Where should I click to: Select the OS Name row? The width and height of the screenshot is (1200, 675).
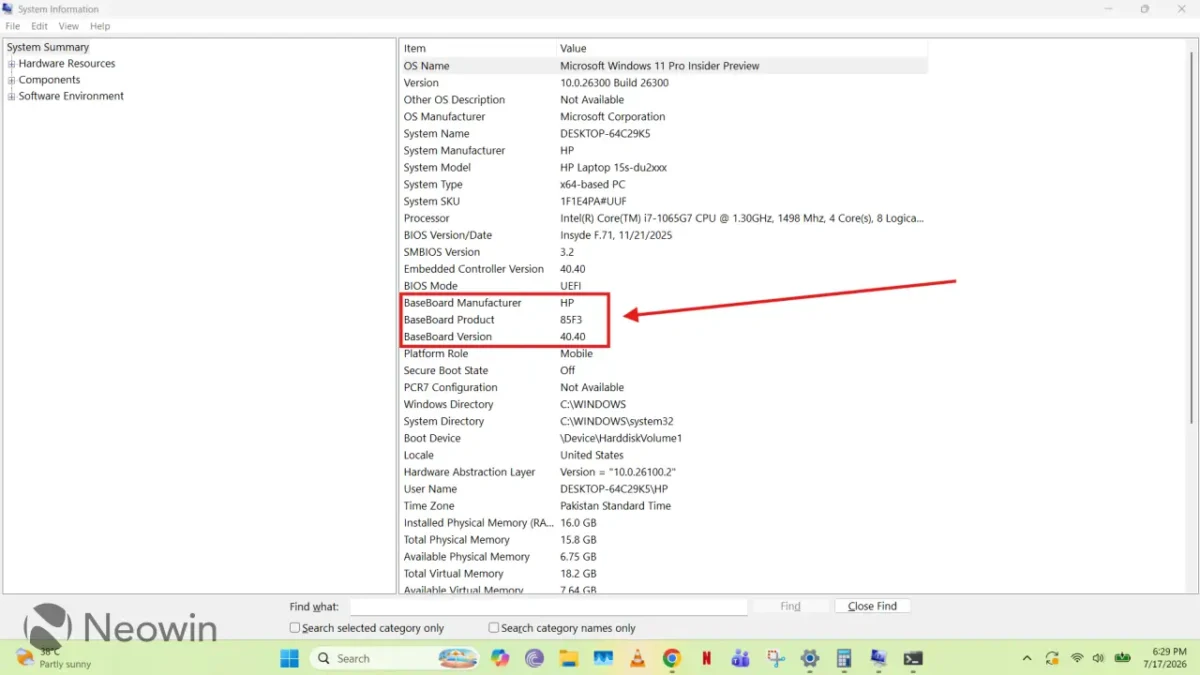(664, 66)
